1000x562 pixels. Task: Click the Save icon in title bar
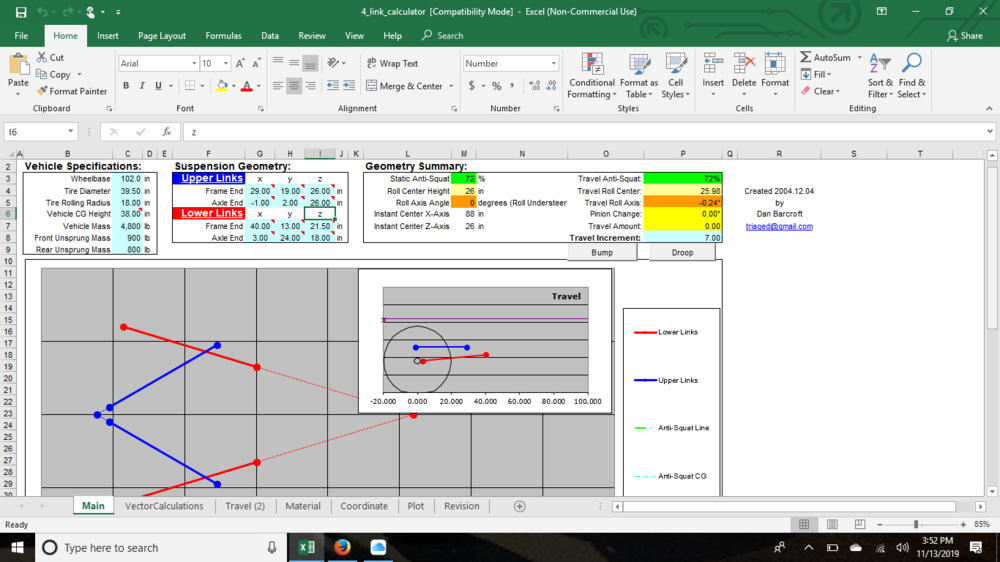20,12
